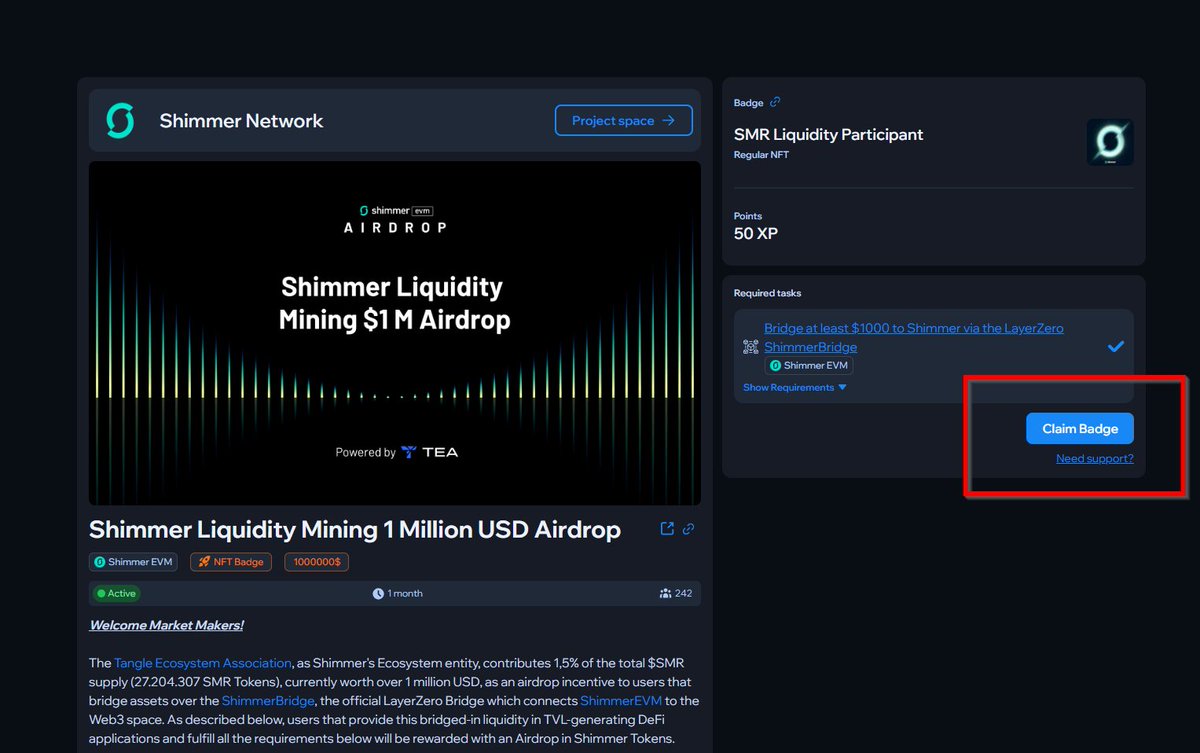The width and height of the screenshot is (1200, 753).
Task: Click the 50 XP points value
Action: [756, 233]
